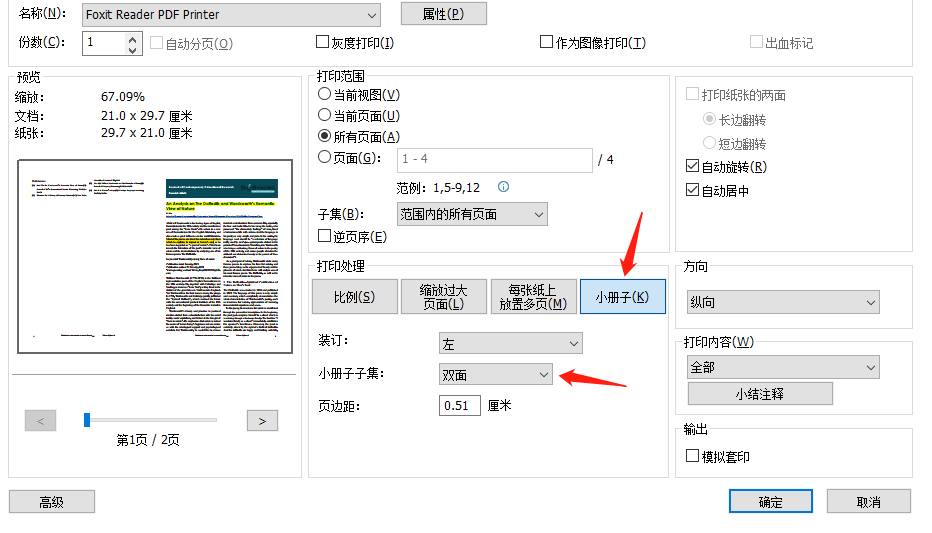Click the 页边距 margin input field
Screen dimensions: 932x533
pos(459,406)
